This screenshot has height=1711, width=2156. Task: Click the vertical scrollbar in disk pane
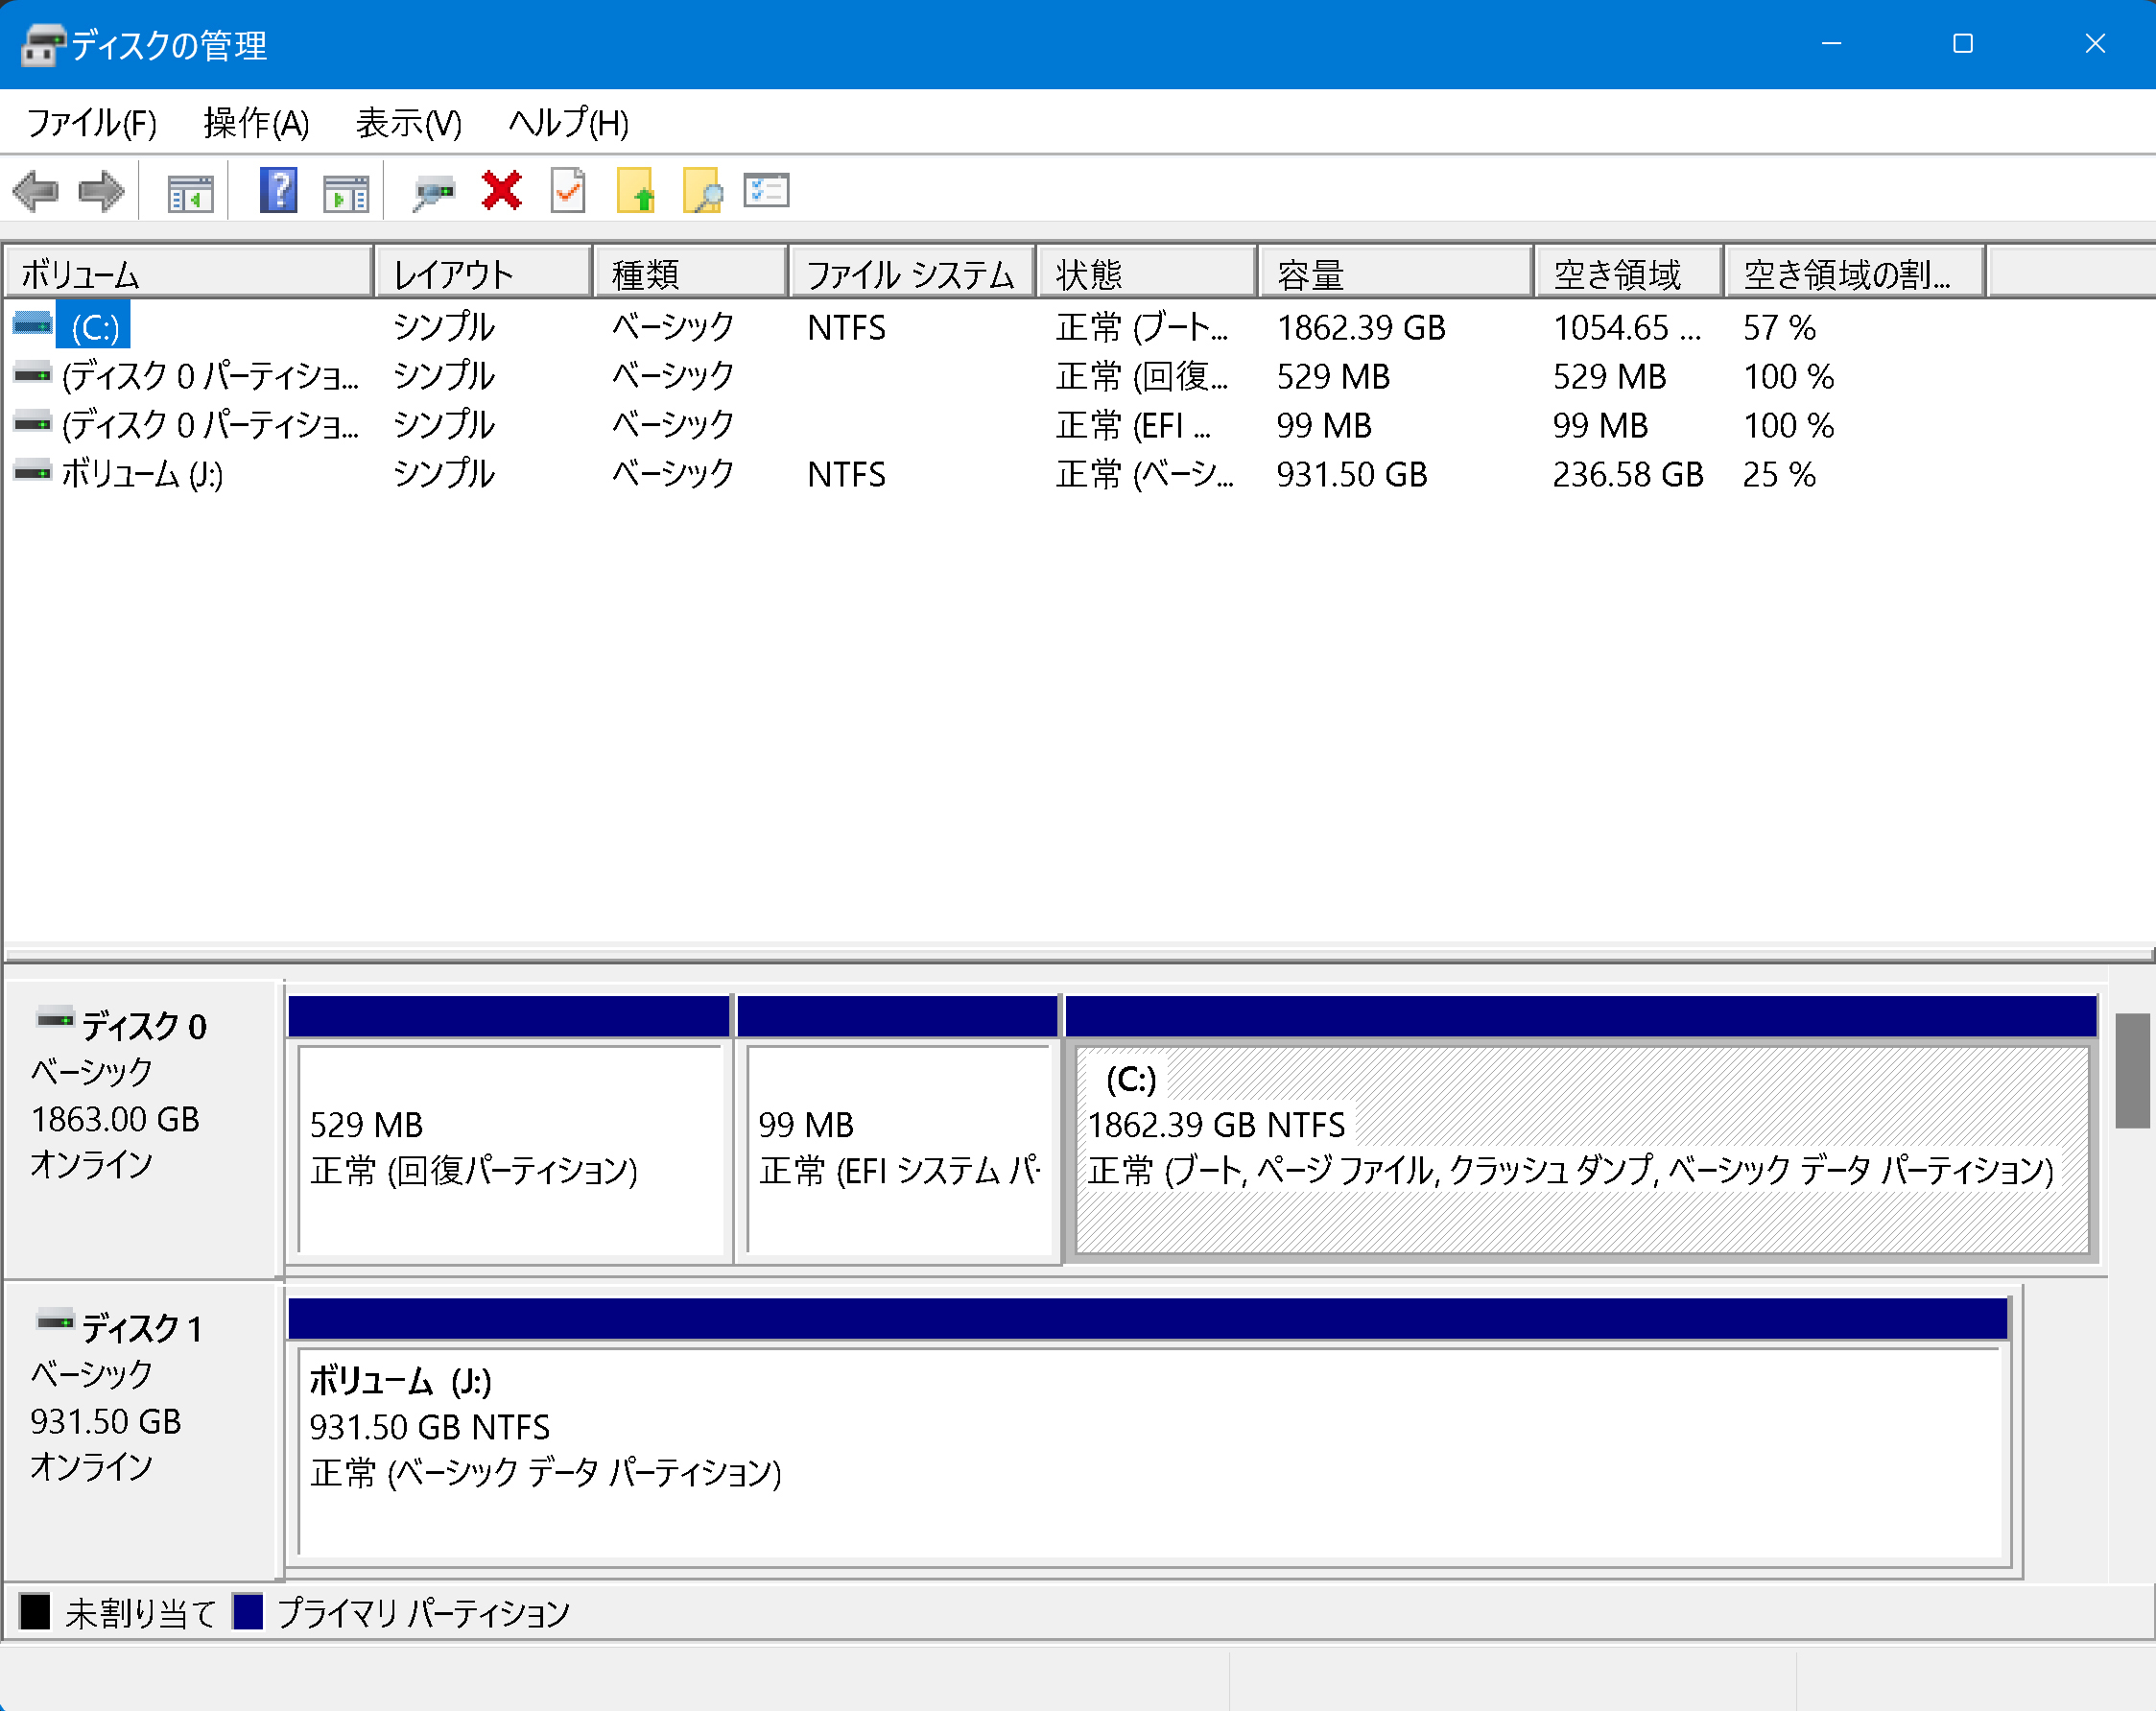[2132, 1070]
